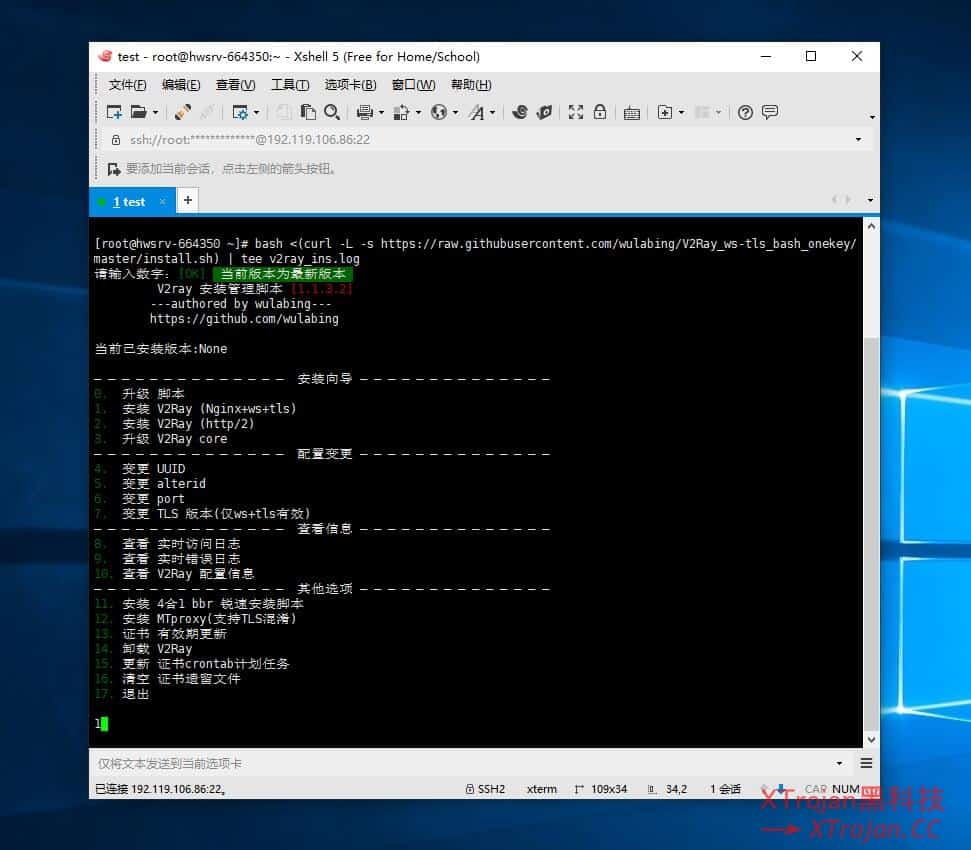
Task: Click the lock icon in the address bar
Action: [116, 140]
